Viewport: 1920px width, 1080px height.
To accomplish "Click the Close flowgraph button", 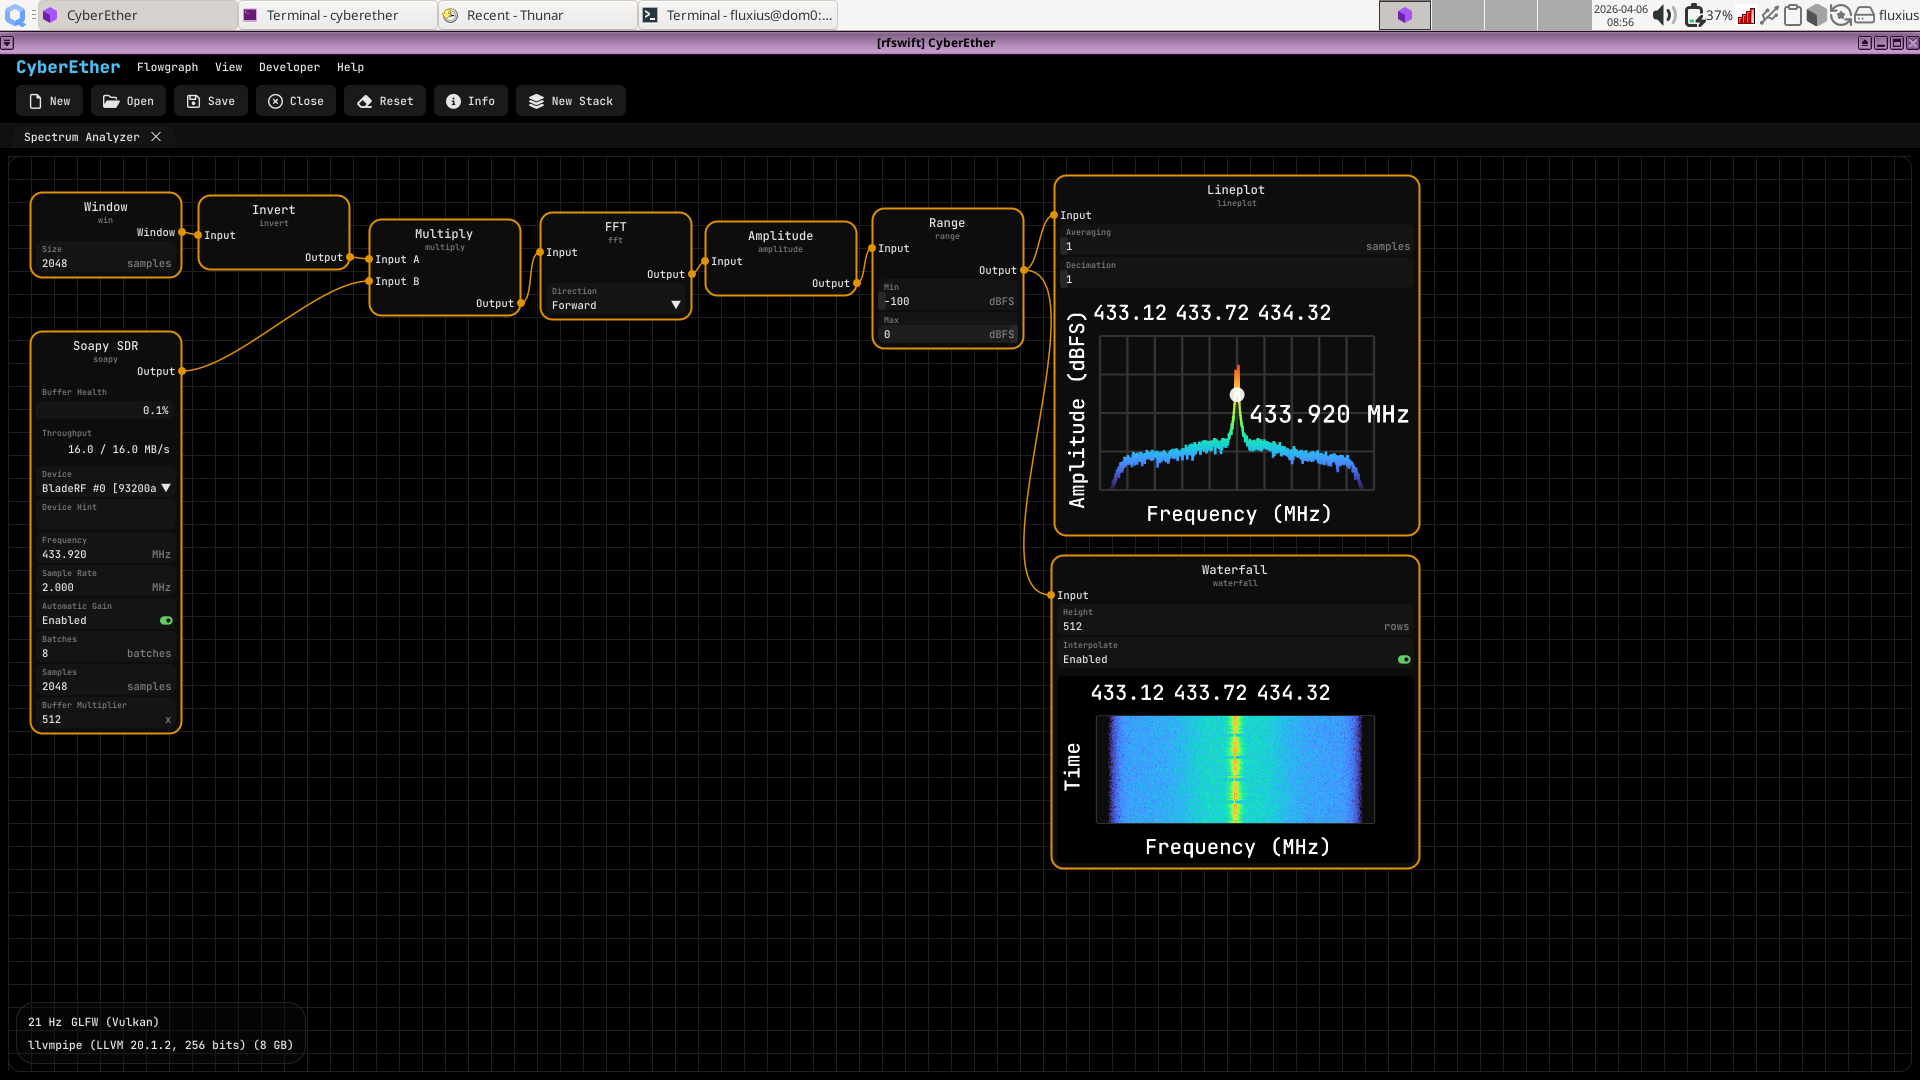I will [296, 101].
